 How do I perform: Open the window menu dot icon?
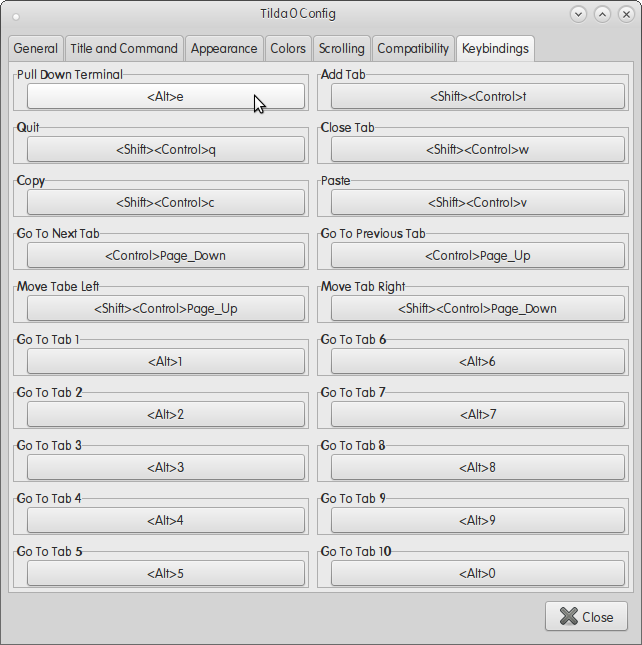tap(16, 17)
